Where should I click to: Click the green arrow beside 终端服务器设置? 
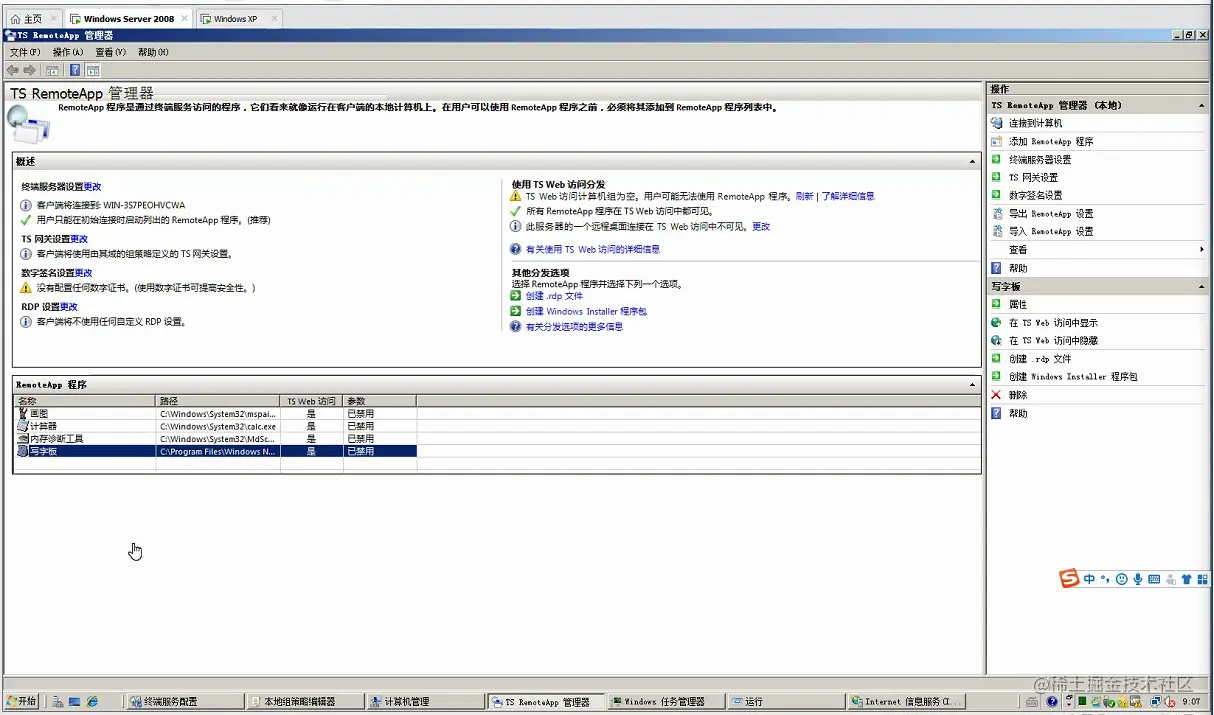tap(996, 159)
